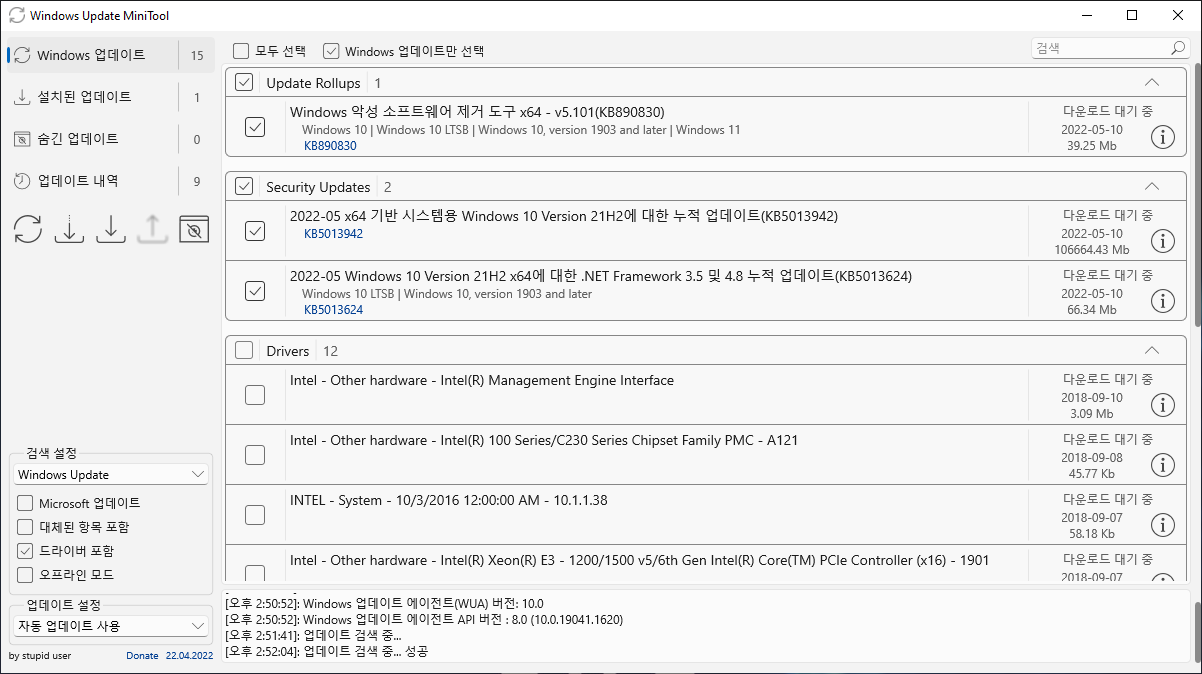
Task: Click the 업데이트 검색 중... 성공 log line
Action: pos(327,651)
